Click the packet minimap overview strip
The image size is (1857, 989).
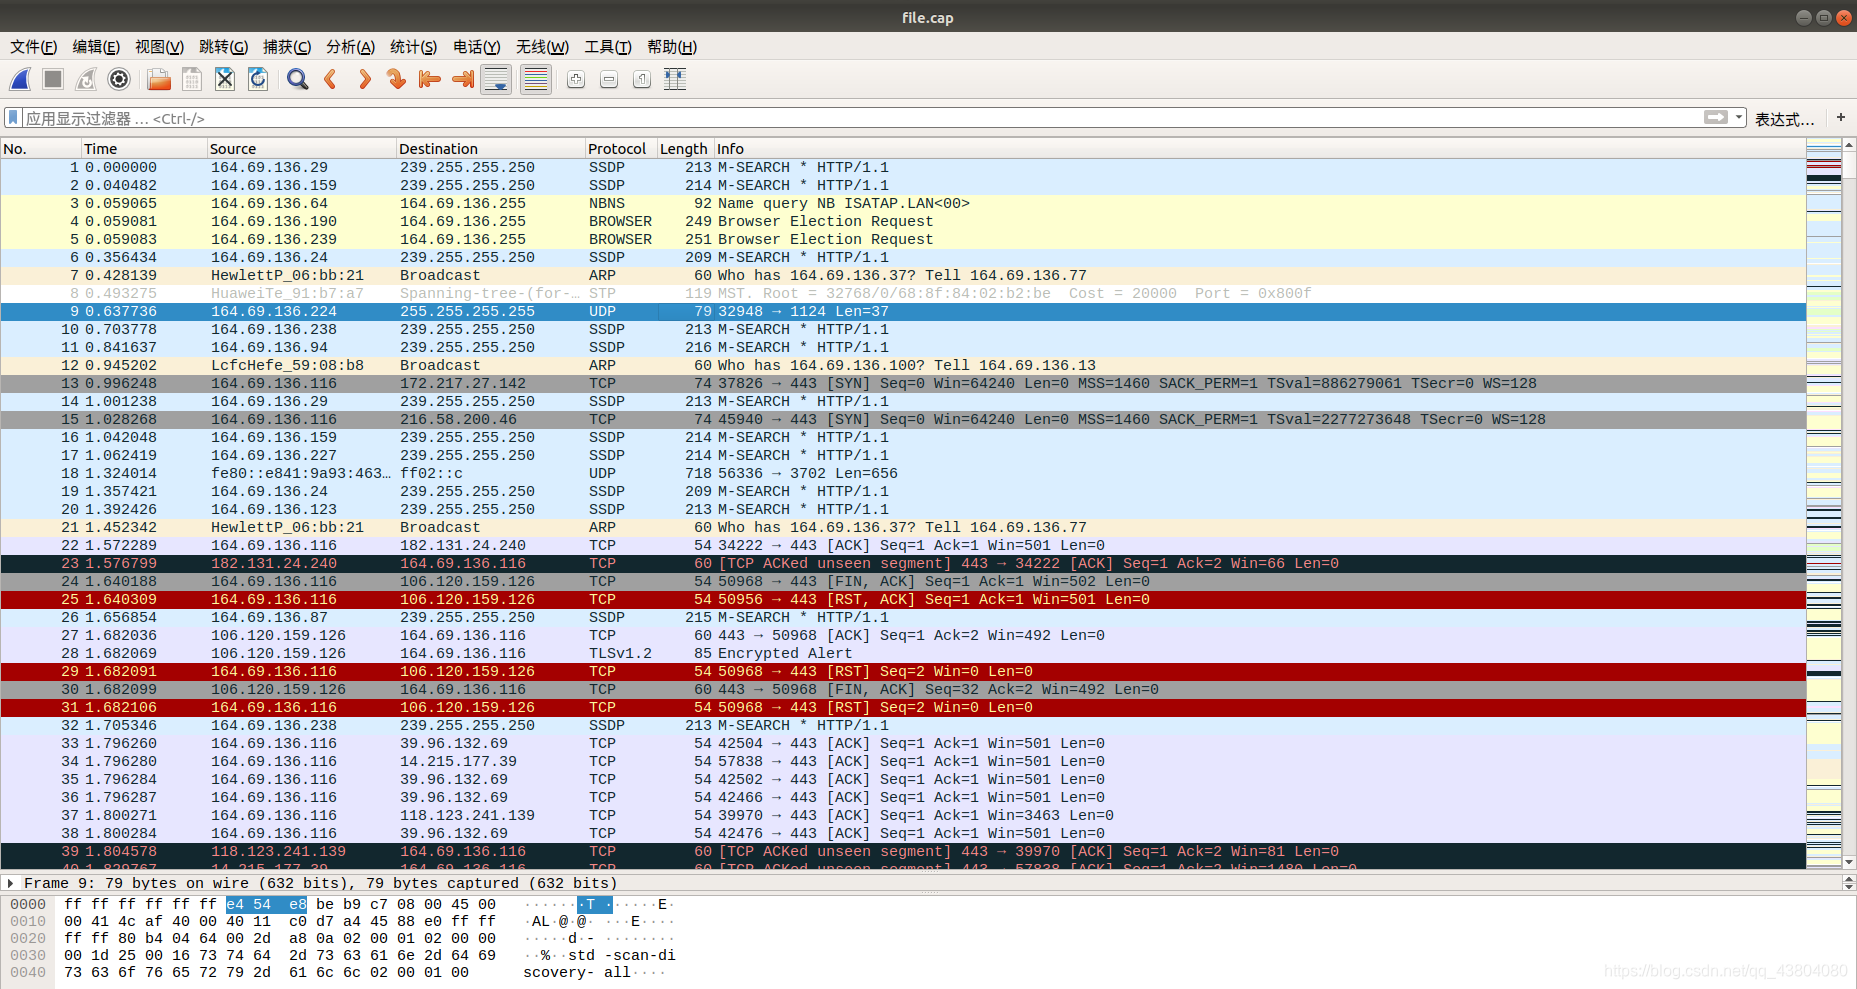[1824, 503]
